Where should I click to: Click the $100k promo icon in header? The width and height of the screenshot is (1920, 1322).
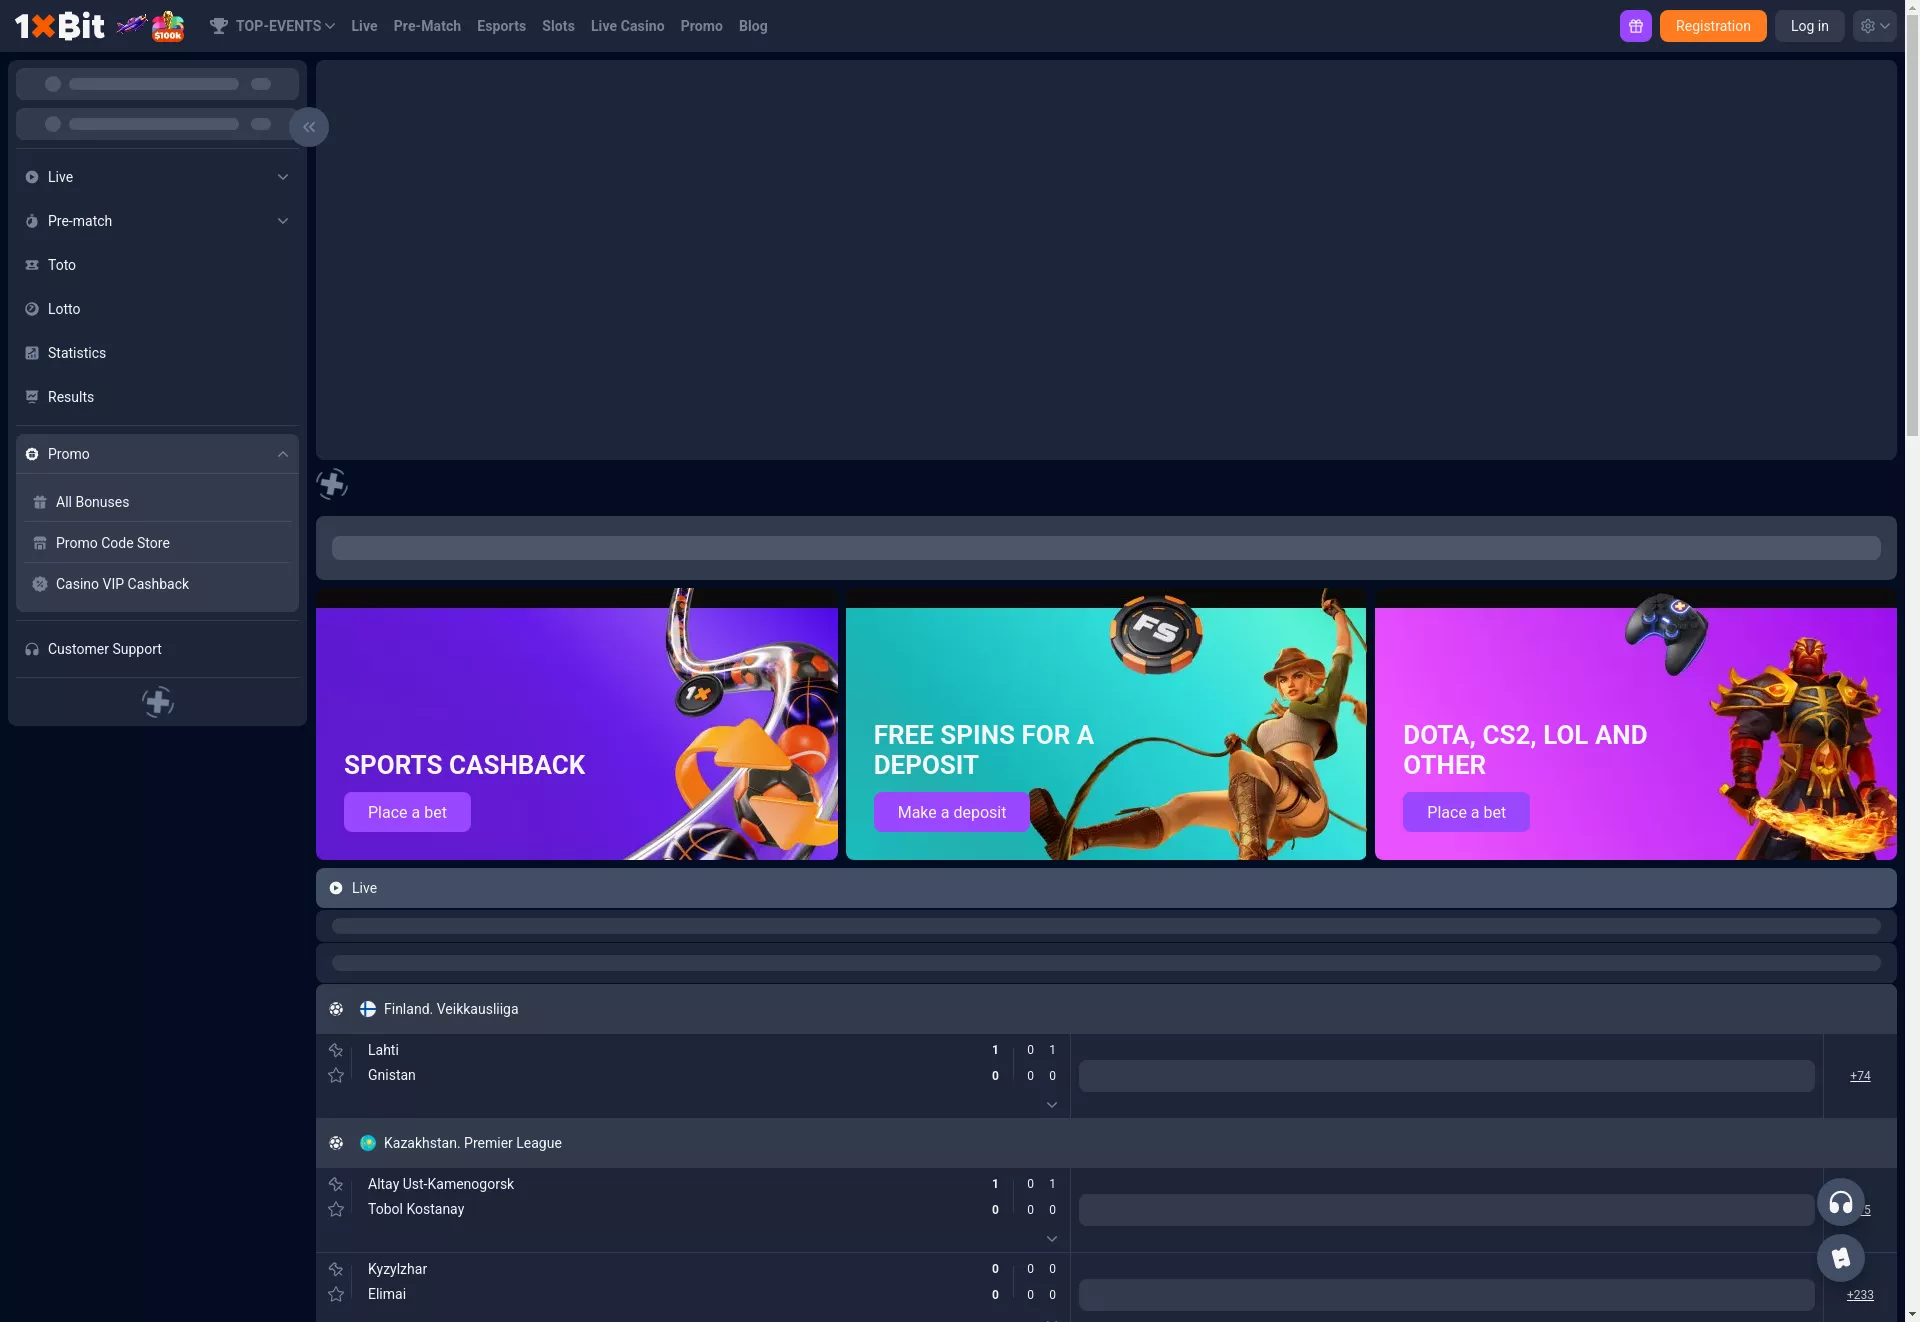(x=168, y=26)
